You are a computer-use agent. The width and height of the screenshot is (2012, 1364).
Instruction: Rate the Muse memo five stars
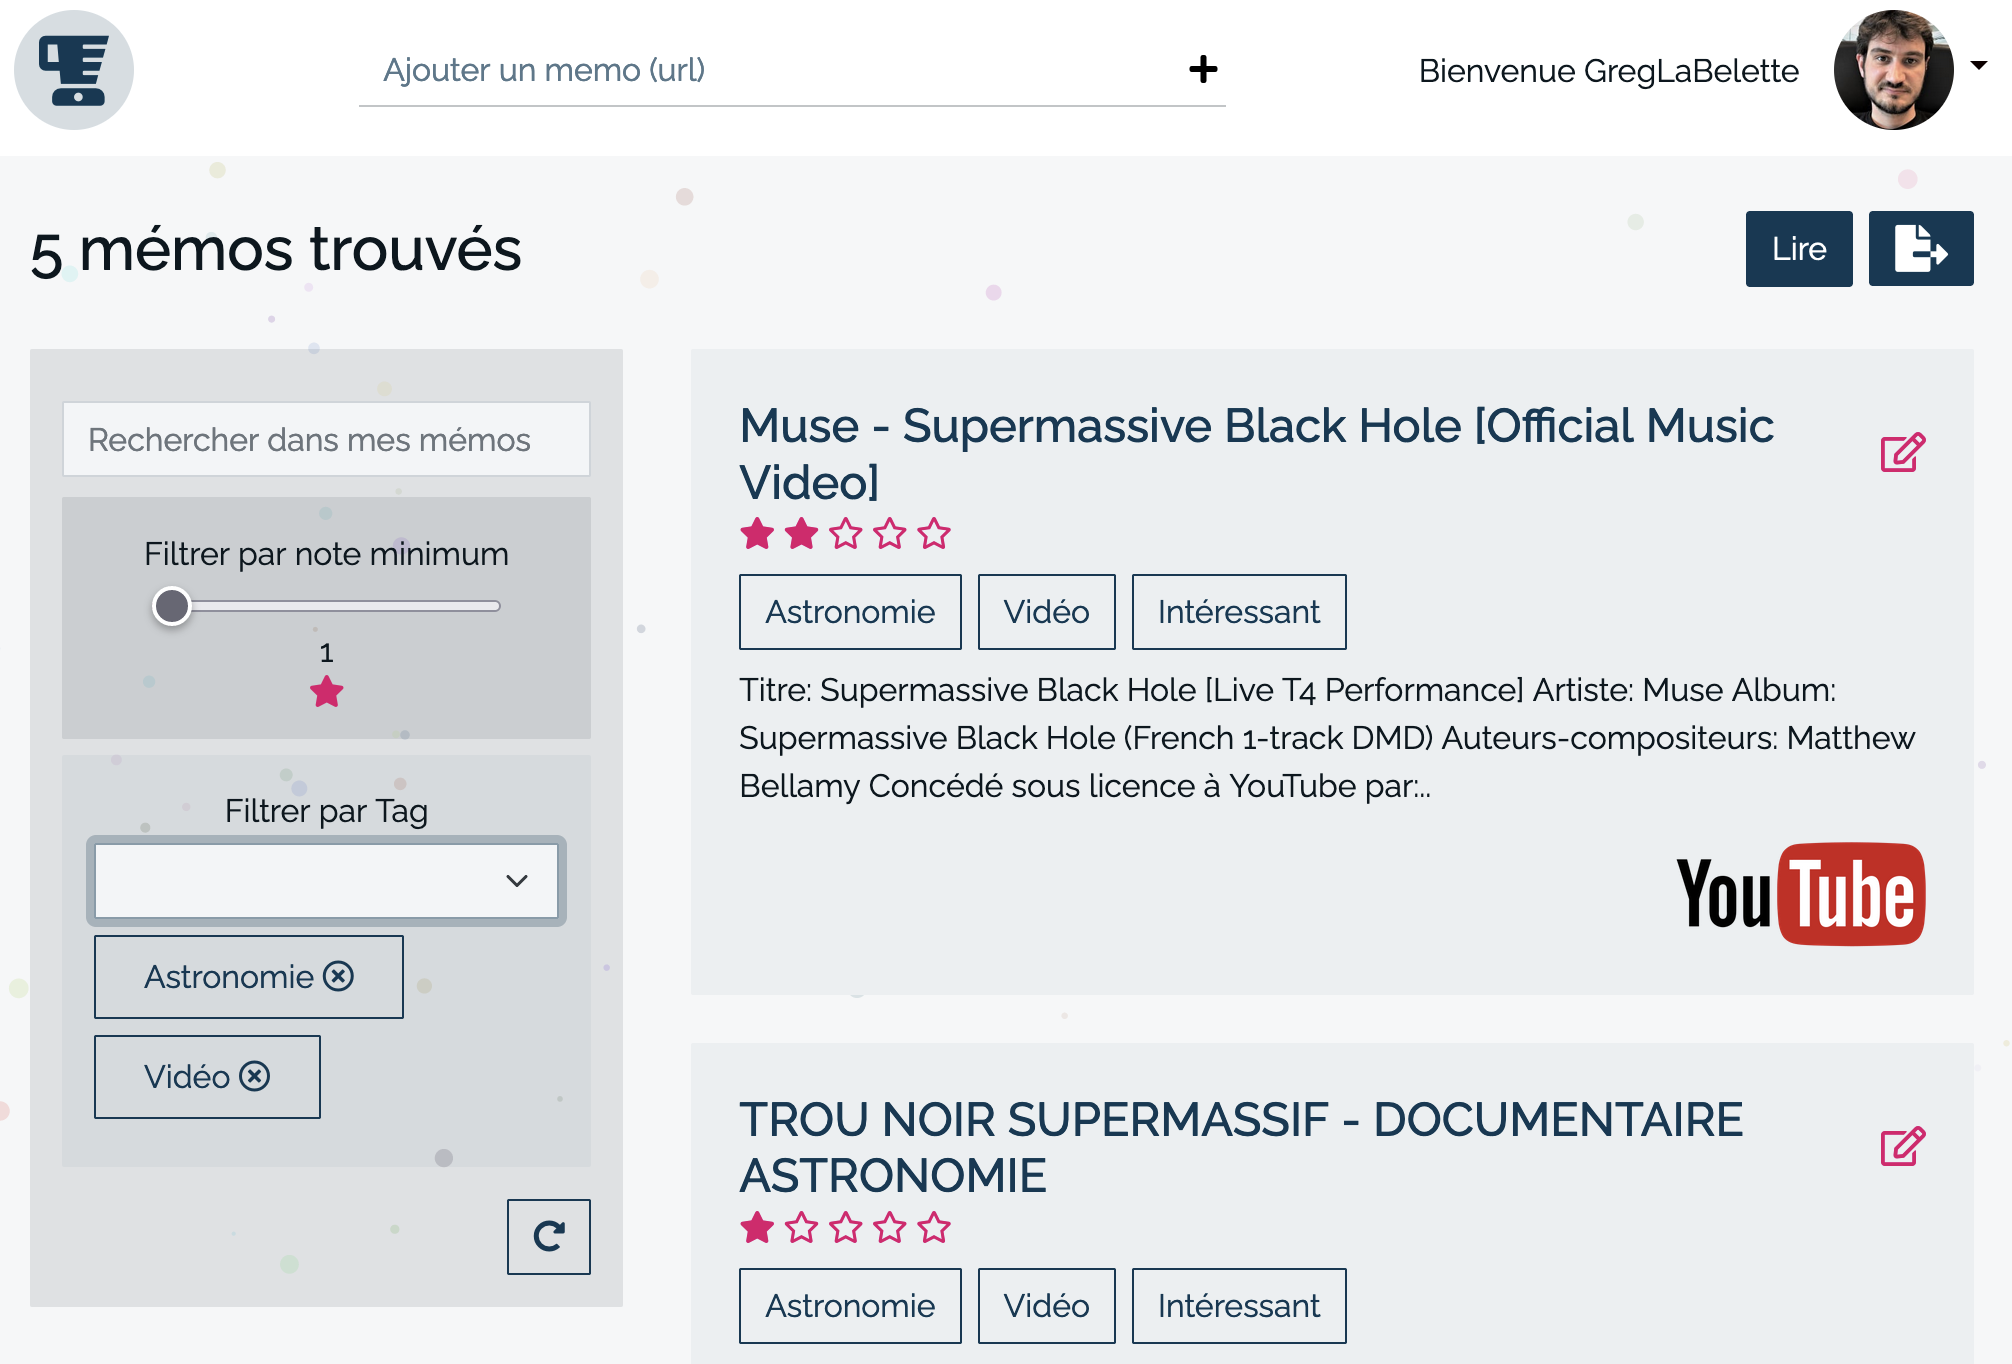click(934, 534)
